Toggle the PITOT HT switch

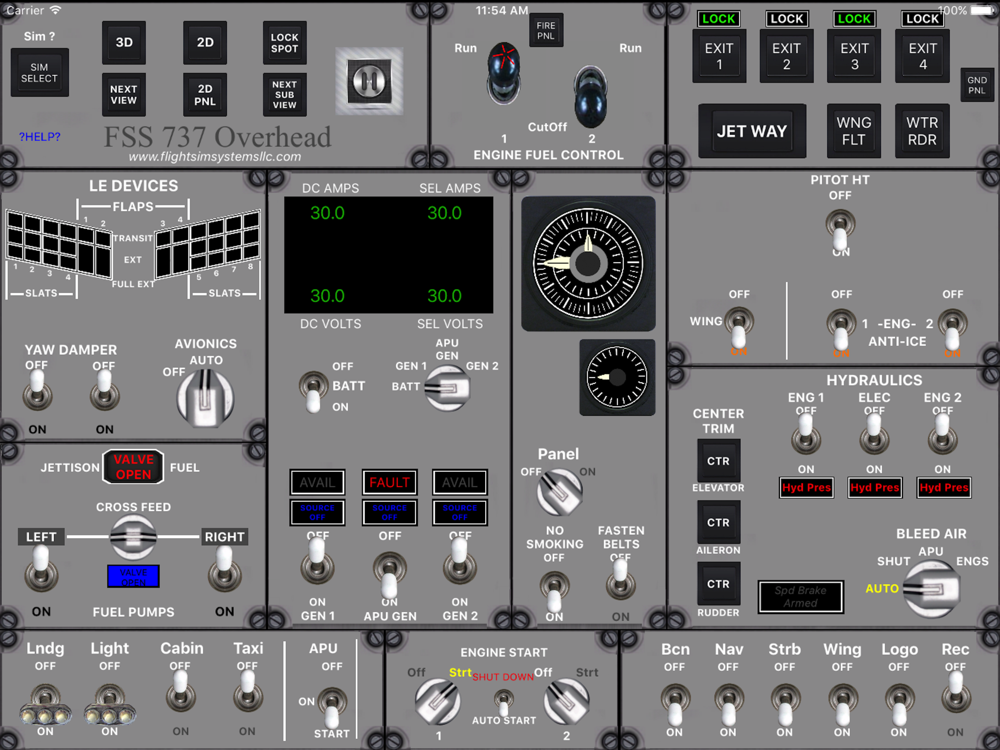840,230
